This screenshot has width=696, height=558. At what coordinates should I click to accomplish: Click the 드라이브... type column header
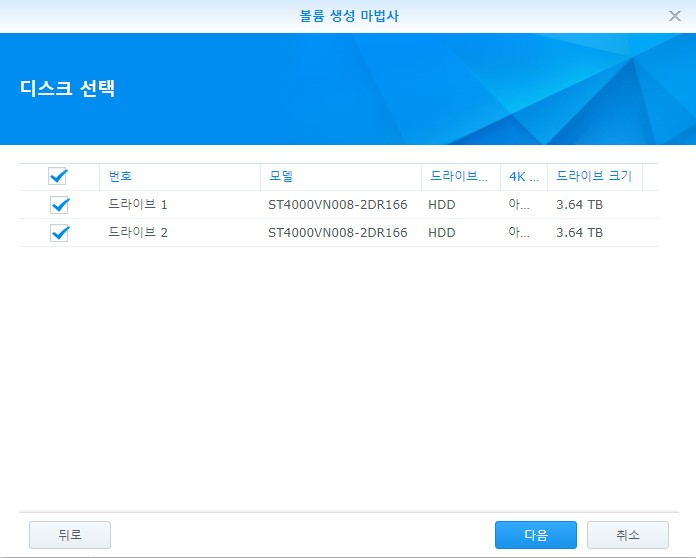pyautogui.click(x=461, y=177)
